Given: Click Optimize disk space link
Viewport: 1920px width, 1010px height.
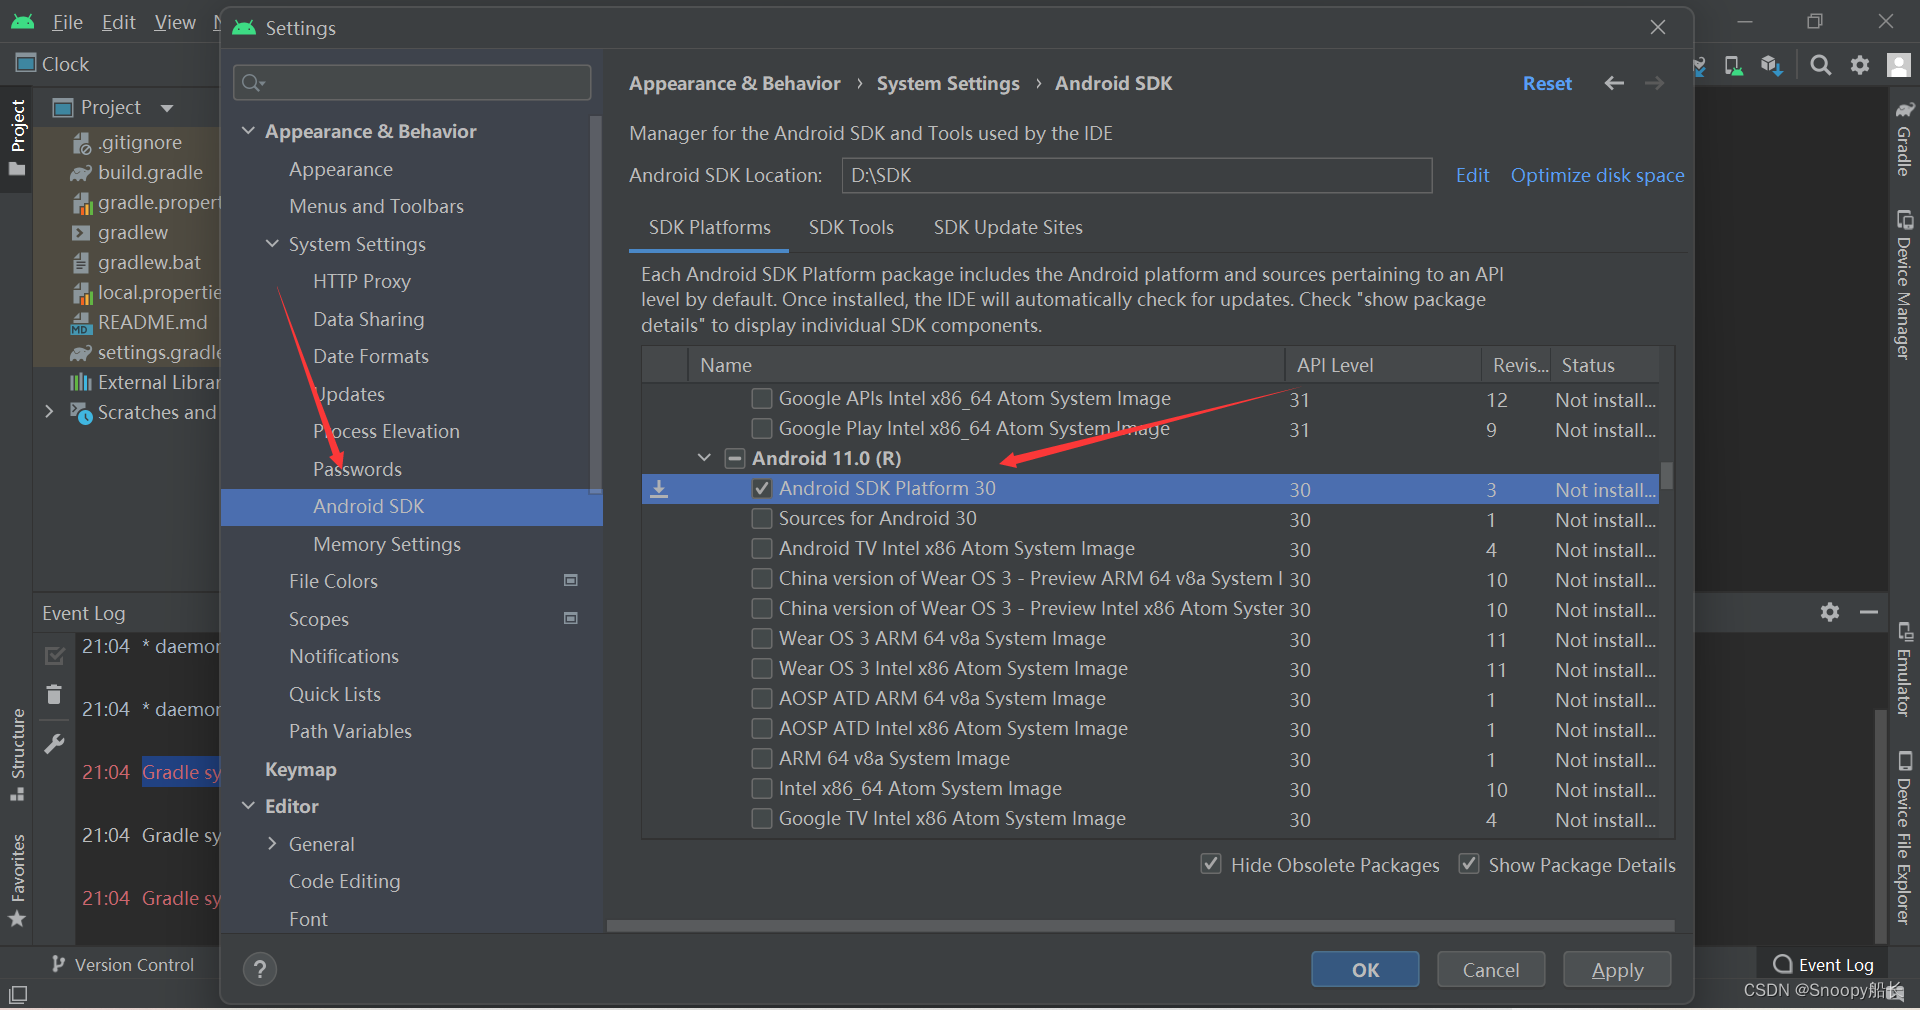Looking at the screenshot, I should pyautogui.click(x=1597, y=175).
